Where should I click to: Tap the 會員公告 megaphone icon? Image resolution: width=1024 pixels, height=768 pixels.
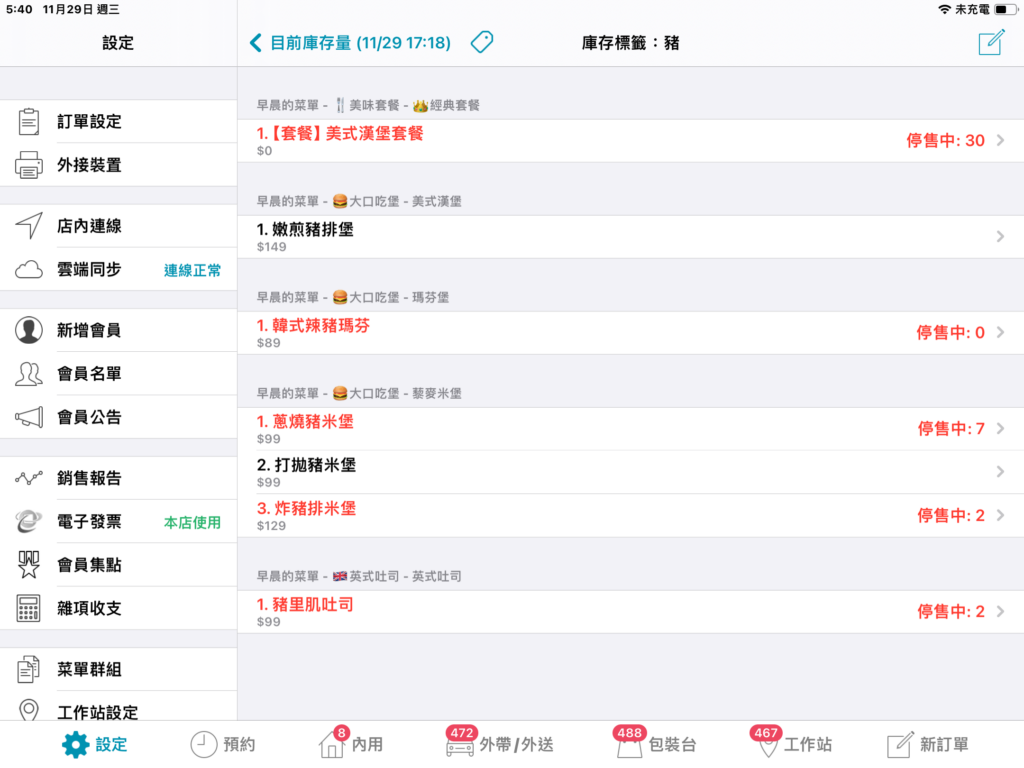click(29, 417)
